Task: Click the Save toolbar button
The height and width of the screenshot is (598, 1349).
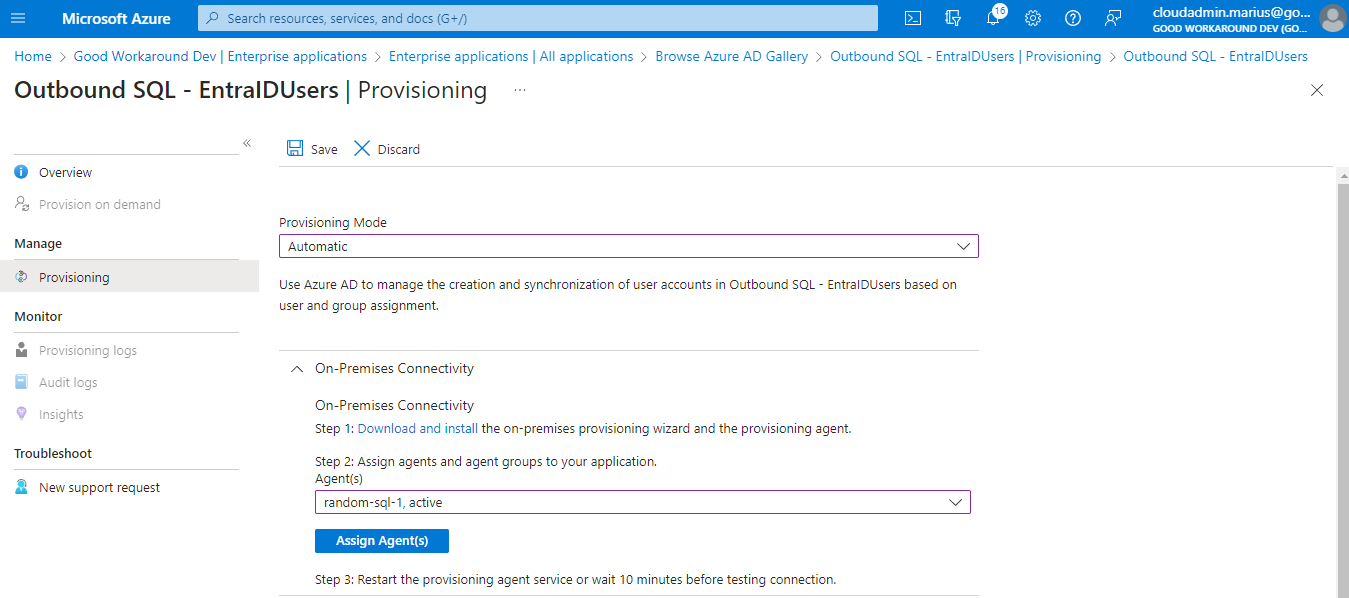Action: (312, 149)
